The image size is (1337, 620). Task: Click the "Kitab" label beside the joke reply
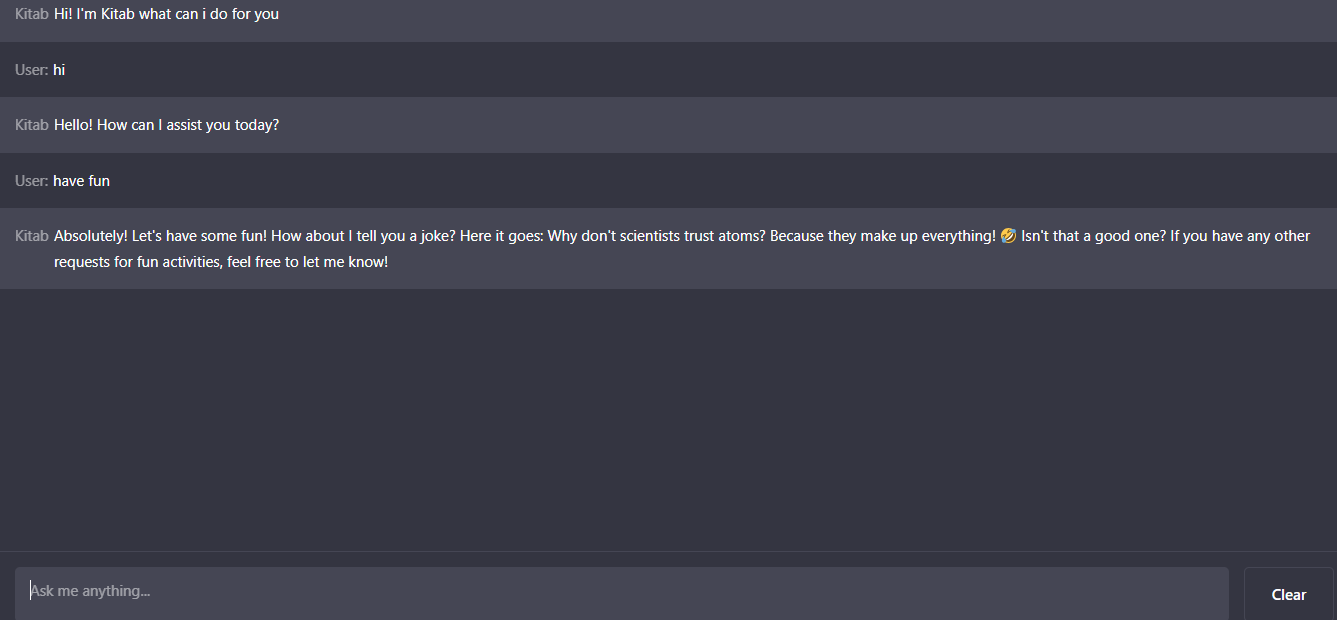[32, 237]
